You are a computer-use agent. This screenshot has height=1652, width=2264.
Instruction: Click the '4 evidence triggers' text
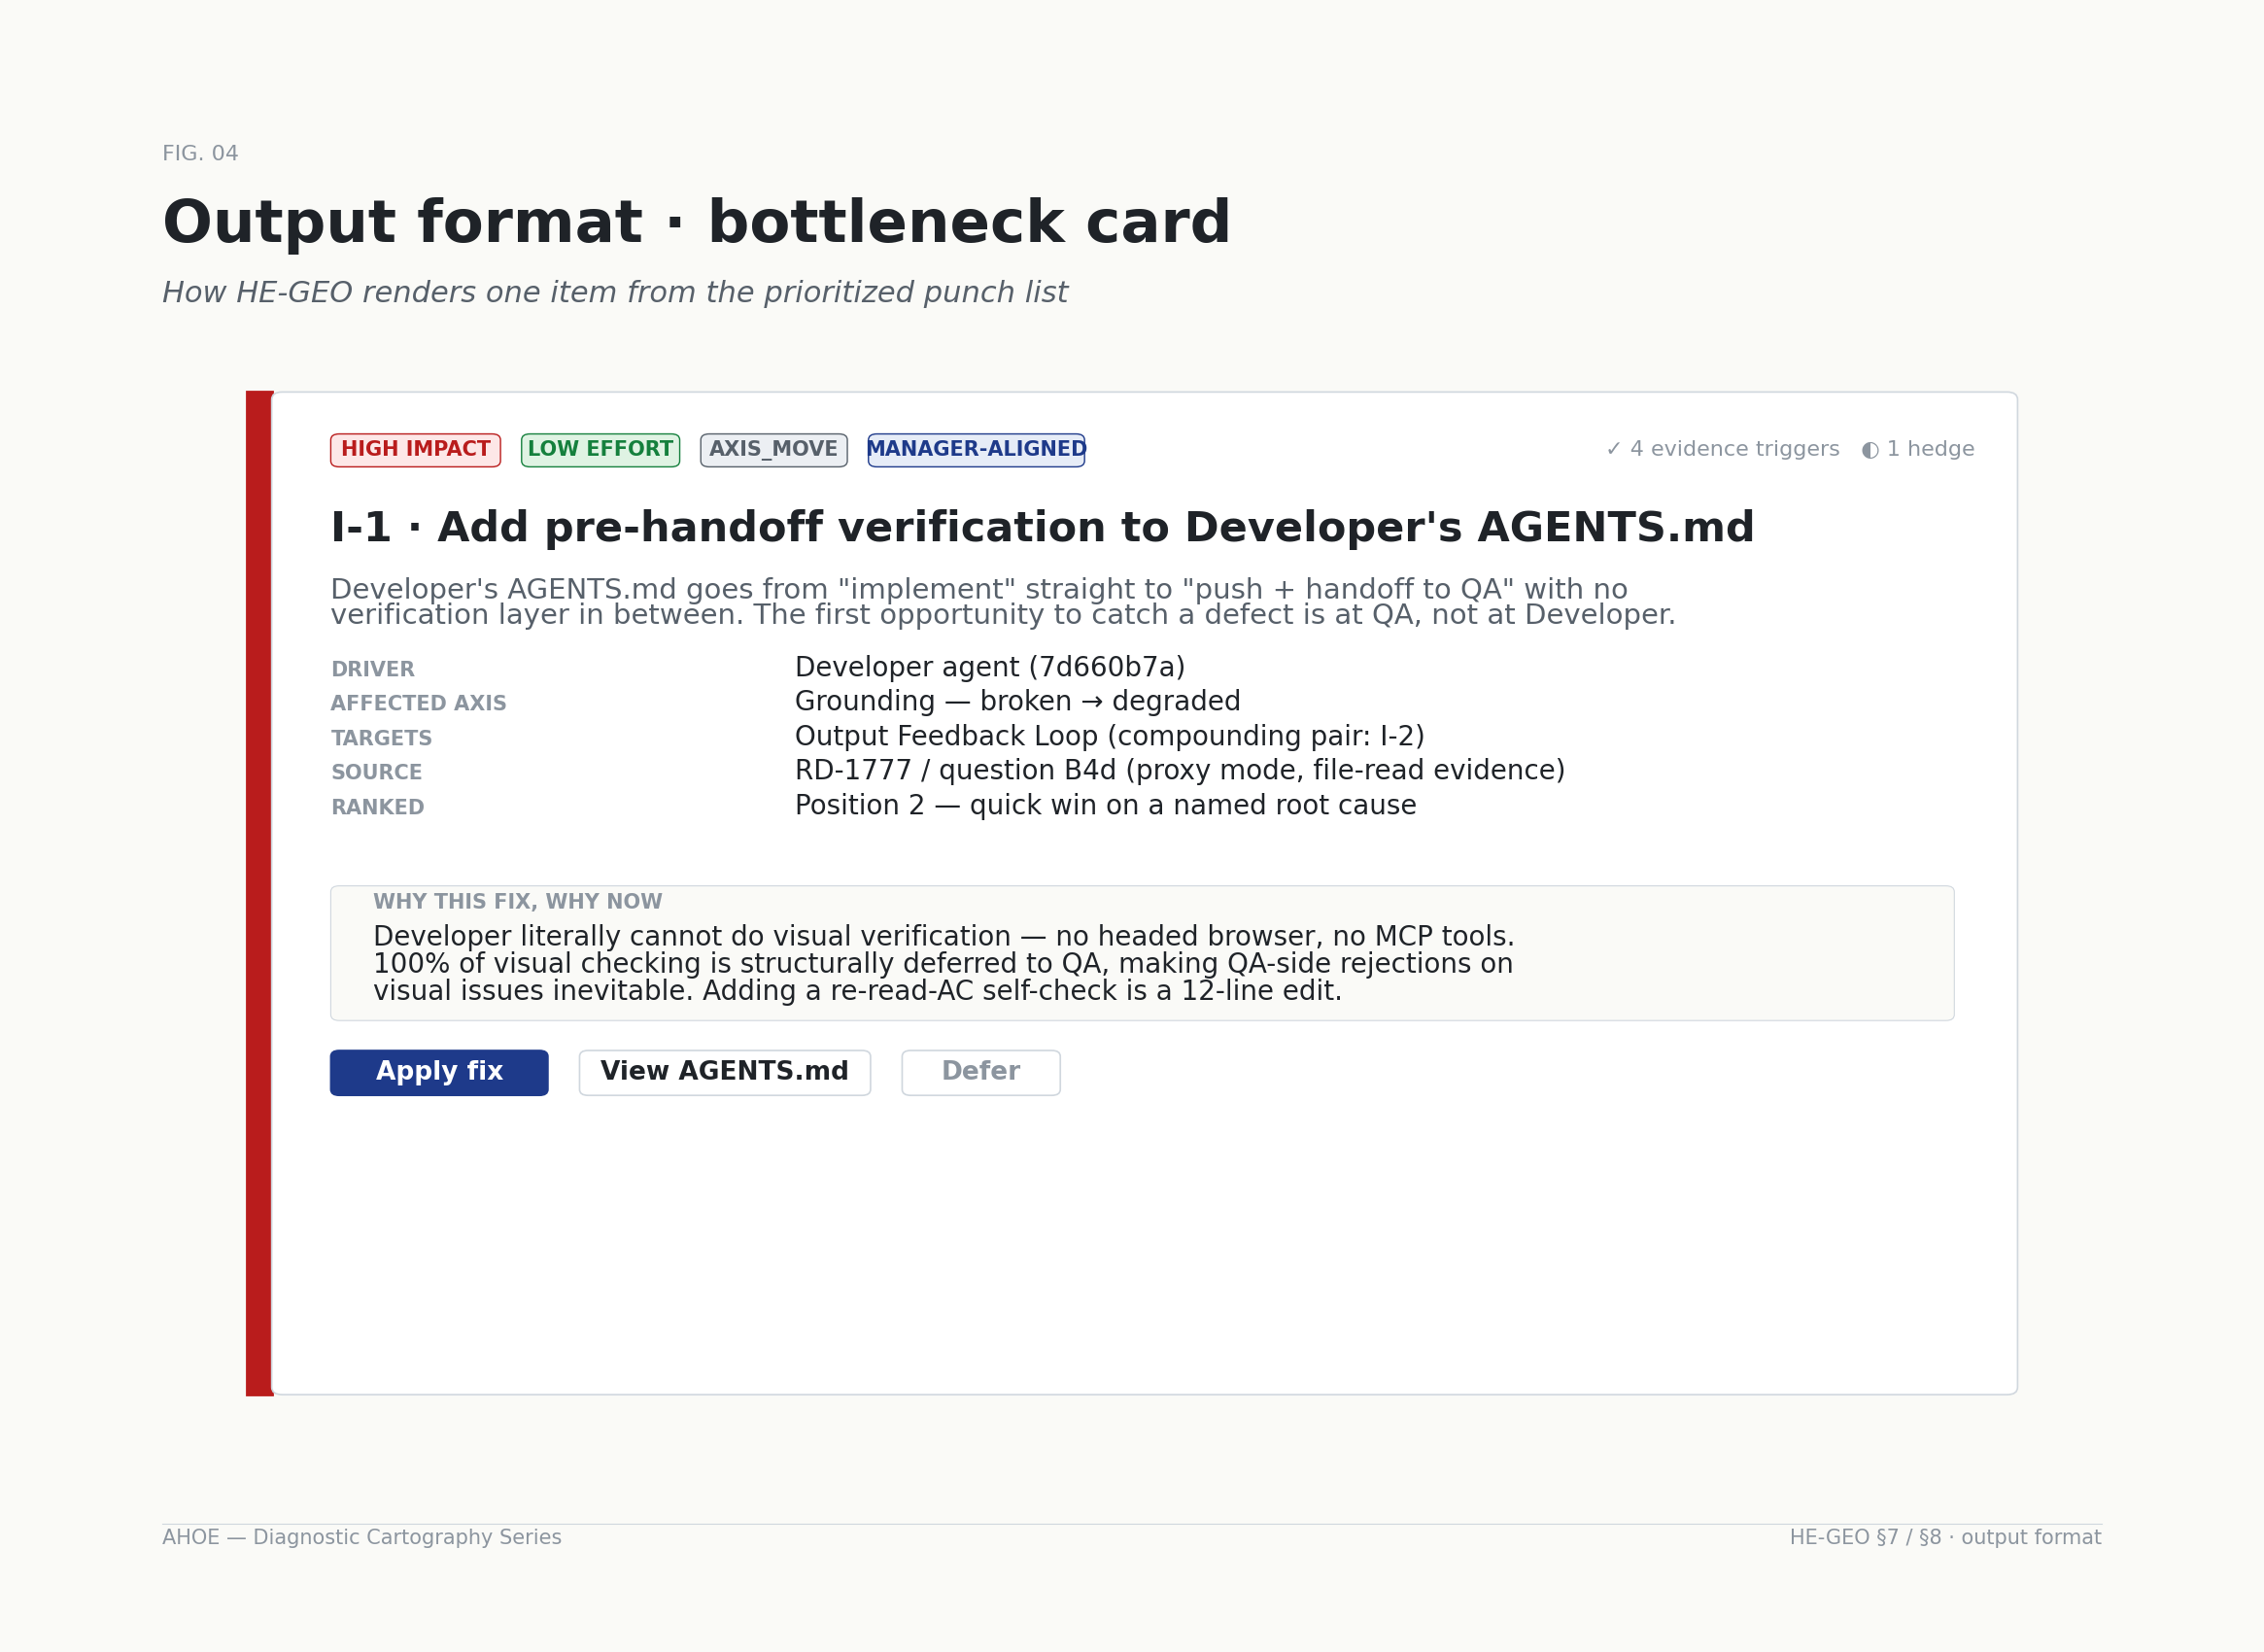click(x=1735, y=450)
